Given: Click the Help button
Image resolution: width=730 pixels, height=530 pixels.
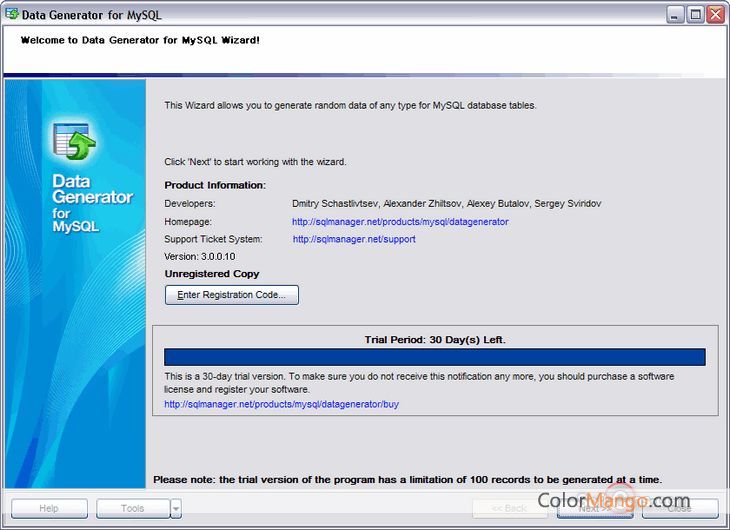Looking at the screenshot, I should tap(49, 508).
